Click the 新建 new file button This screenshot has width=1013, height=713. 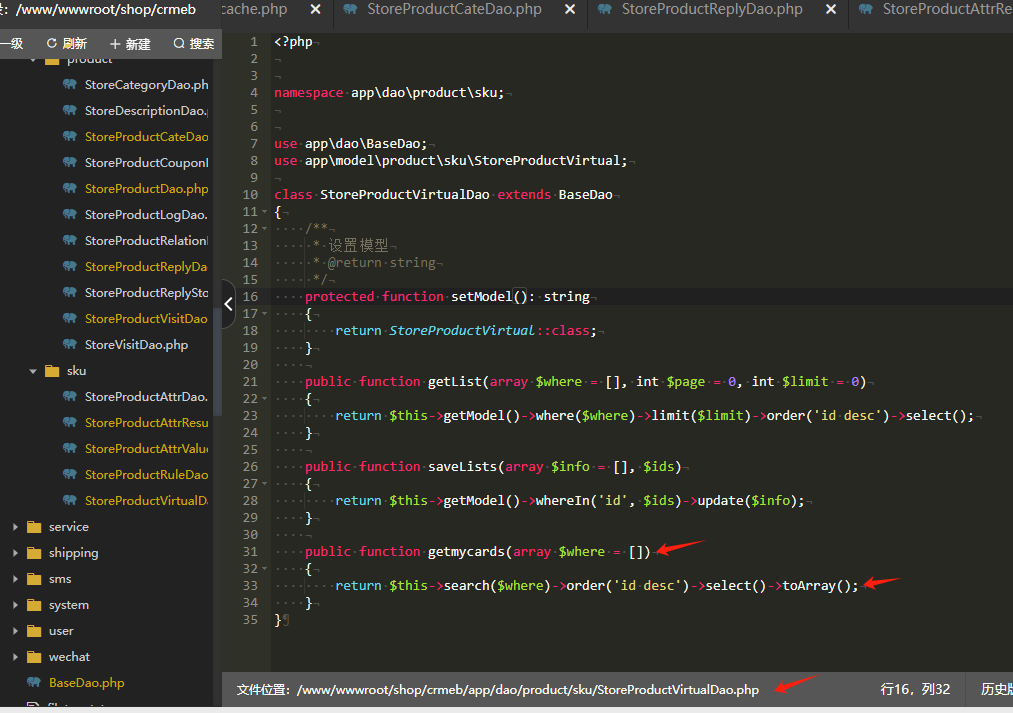(130, 43)
